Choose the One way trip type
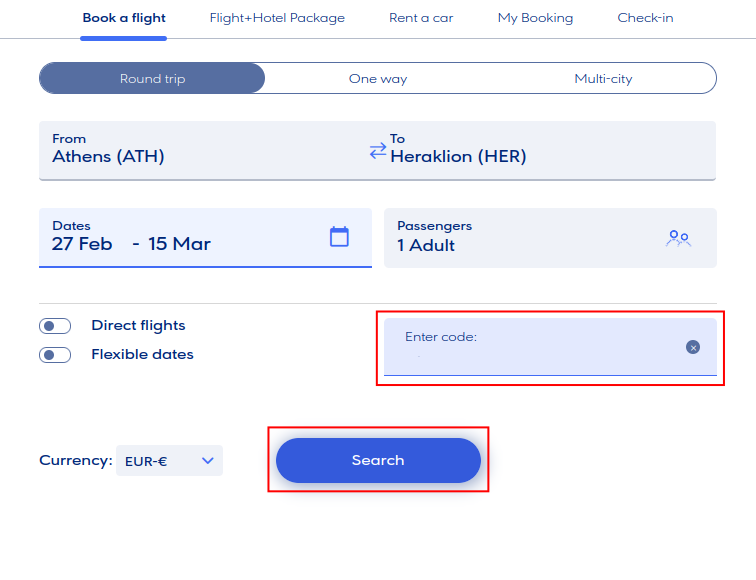 click(378, 78)
